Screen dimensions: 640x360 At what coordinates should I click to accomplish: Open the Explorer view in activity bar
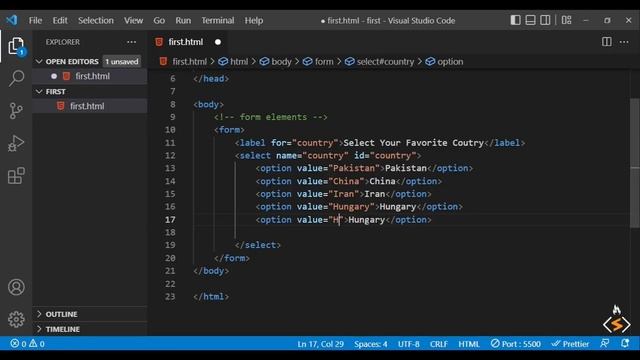click(16, 46)
